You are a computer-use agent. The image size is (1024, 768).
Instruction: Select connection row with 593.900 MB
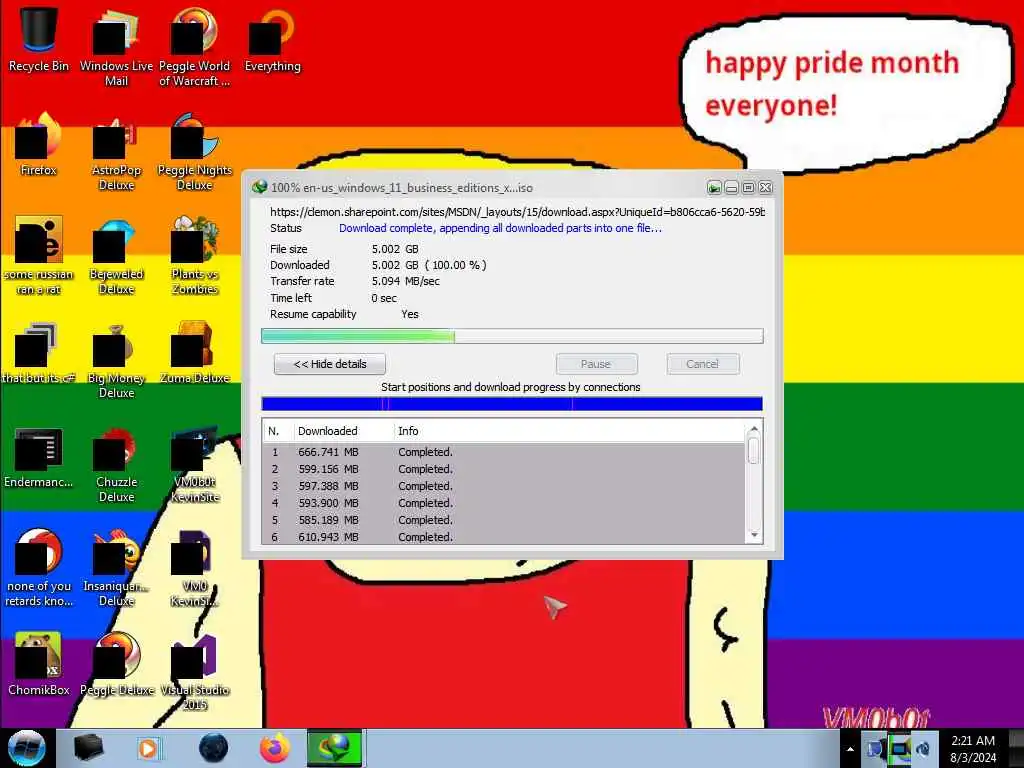(504, 503)
